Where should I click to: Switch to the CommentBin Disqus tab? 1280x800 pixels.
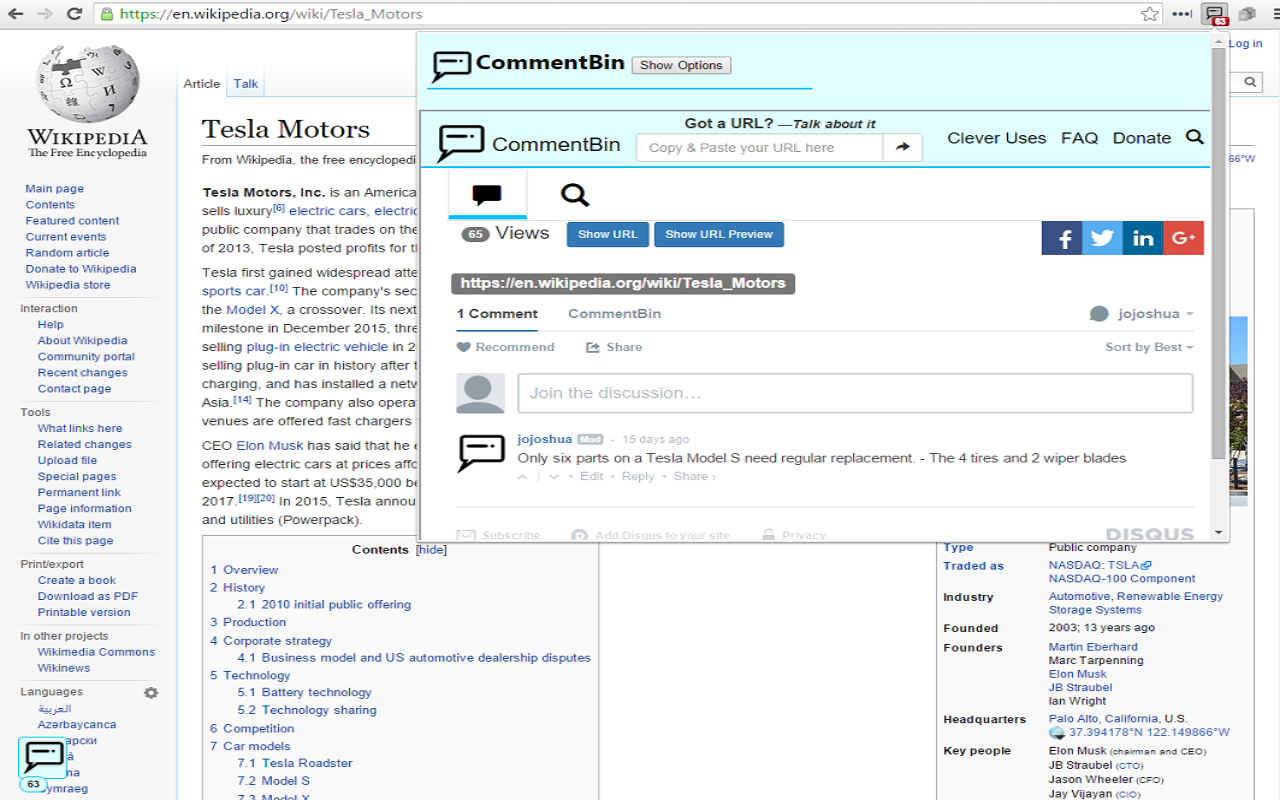[614, 314]
